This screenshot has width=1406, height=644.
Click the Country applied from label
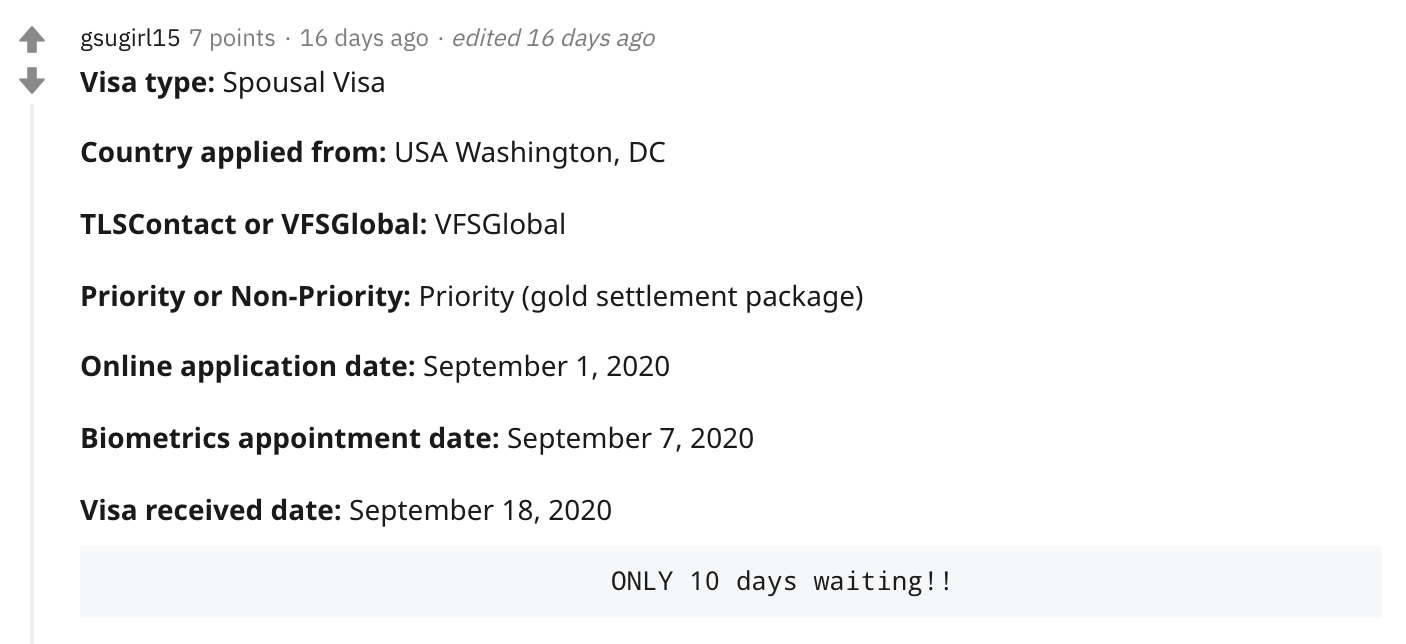tap(233, 153)
